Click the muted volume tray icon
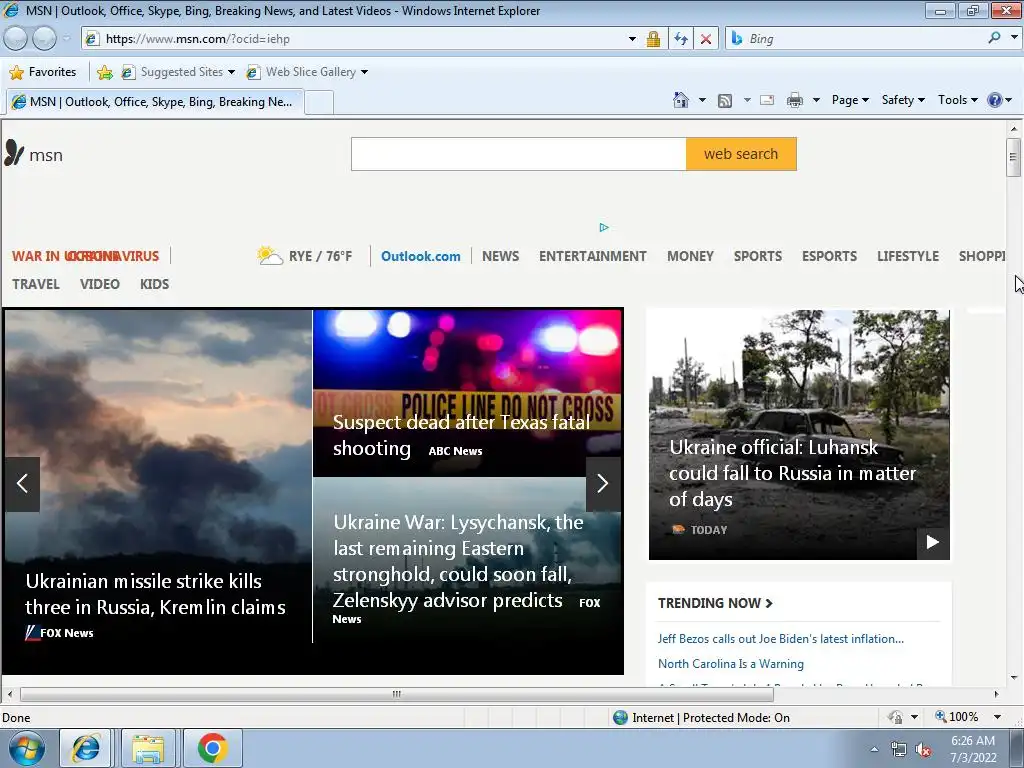The height and width of the screenshot is (768, 1024). click(923, 750)
